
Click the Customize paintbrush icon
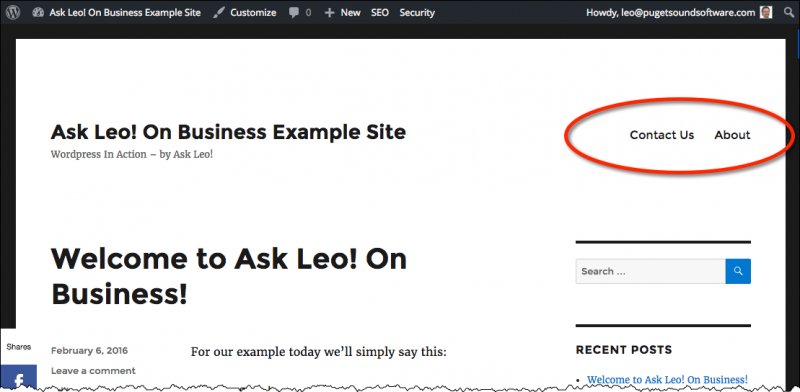pyautogui.click(x=219, y=13)
